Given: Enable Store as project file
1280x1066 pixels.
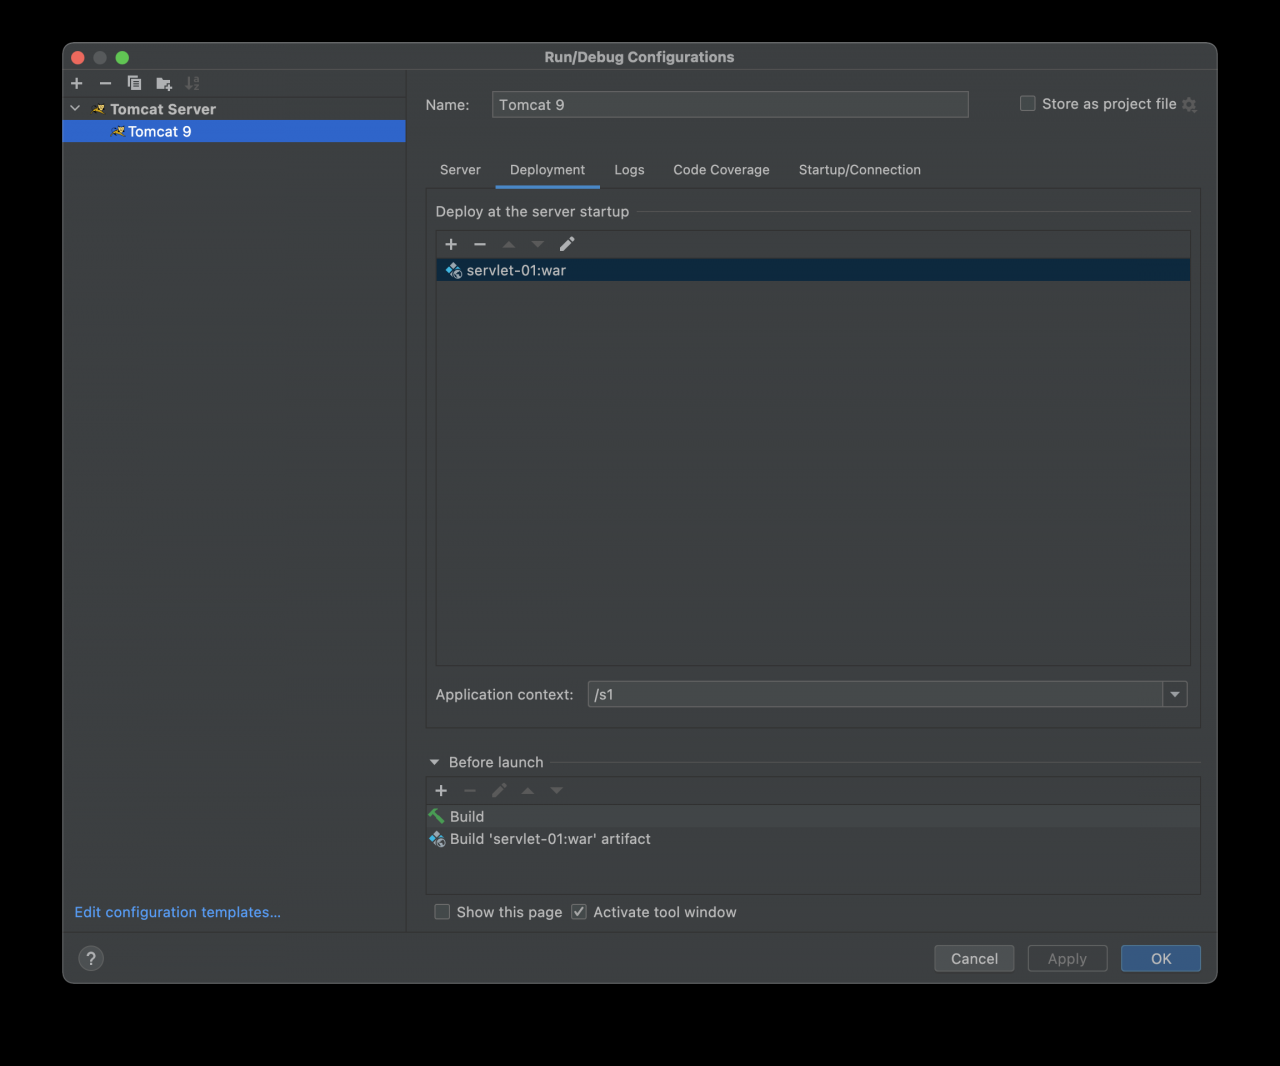Looking at the screenshot, I should coord(1027,103).
